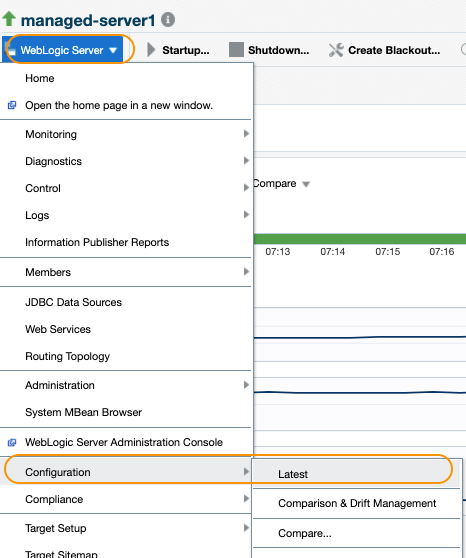Viewport: 466px width, 558px height.
Task: Expand the Monitoring submenu
Action: (126, 134)
